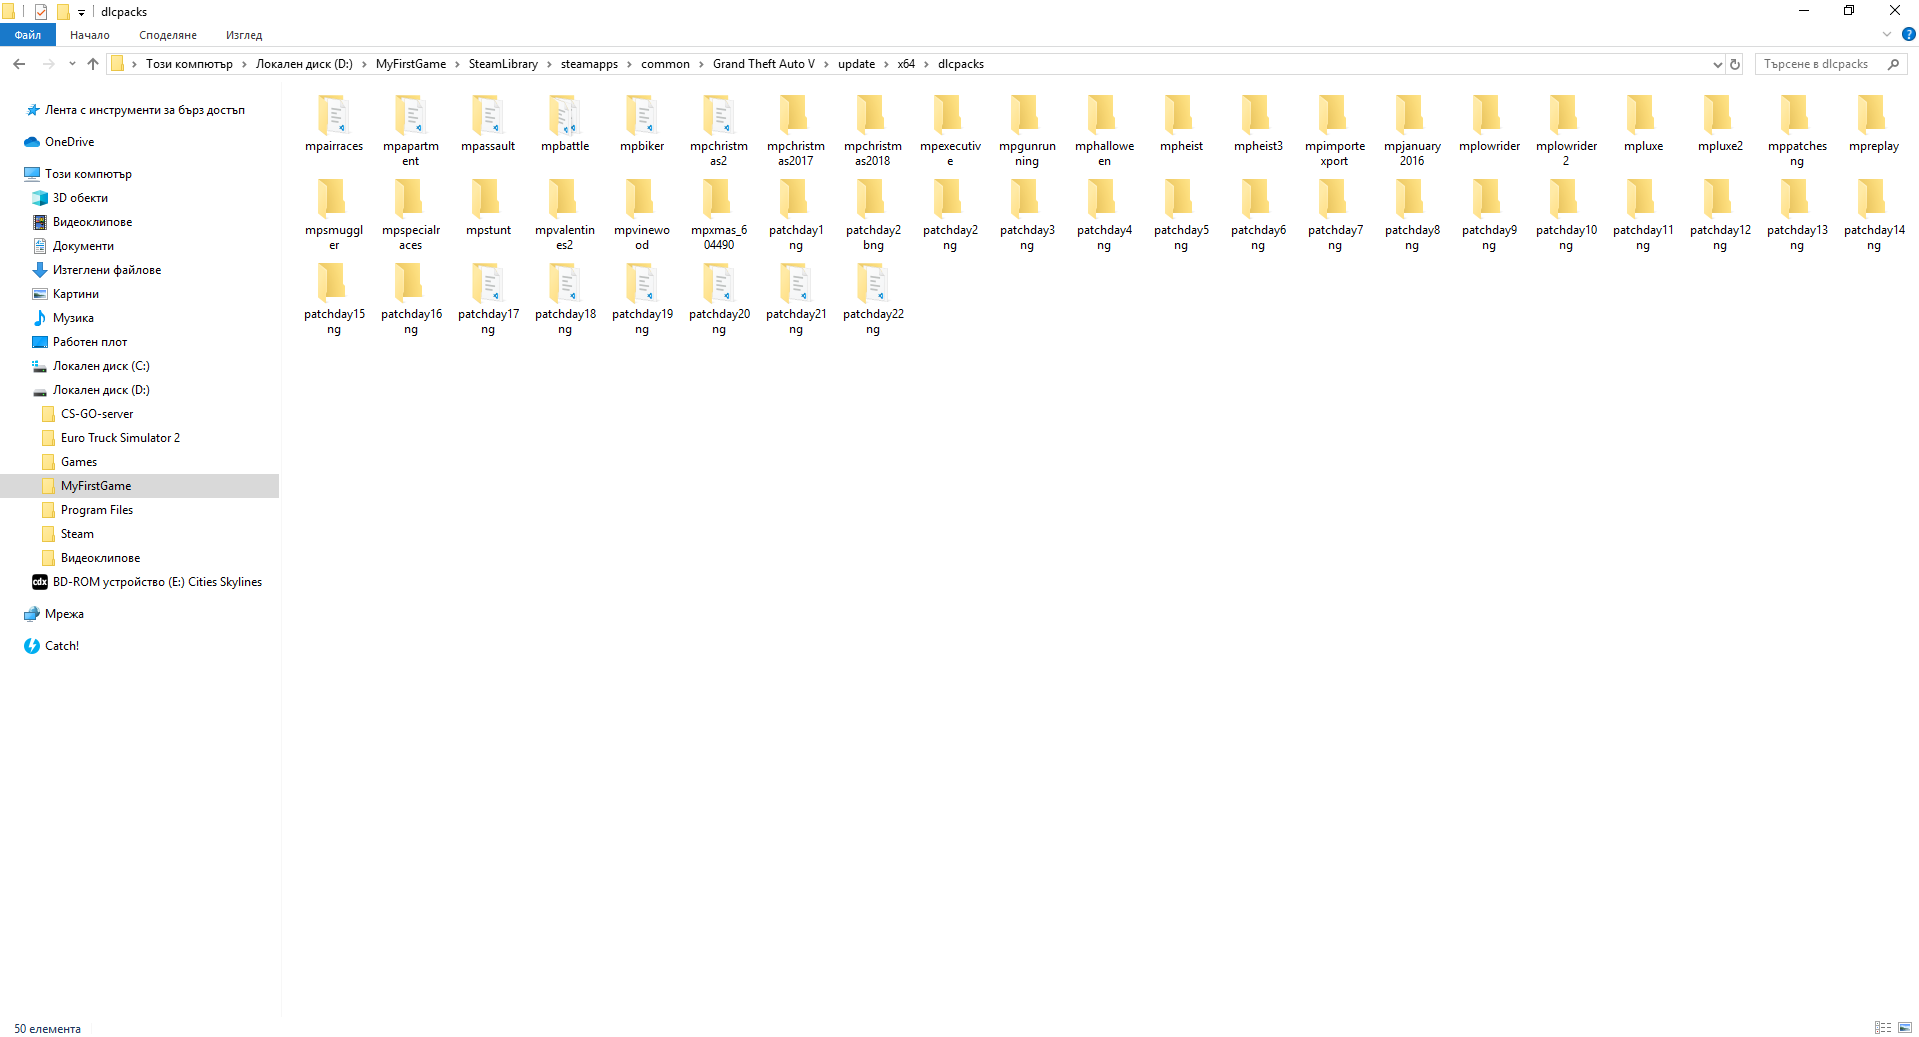Screen dimensions: 1919x1037
Task: Open the Споделяне ribbon tab
Action: coord(168,35)
